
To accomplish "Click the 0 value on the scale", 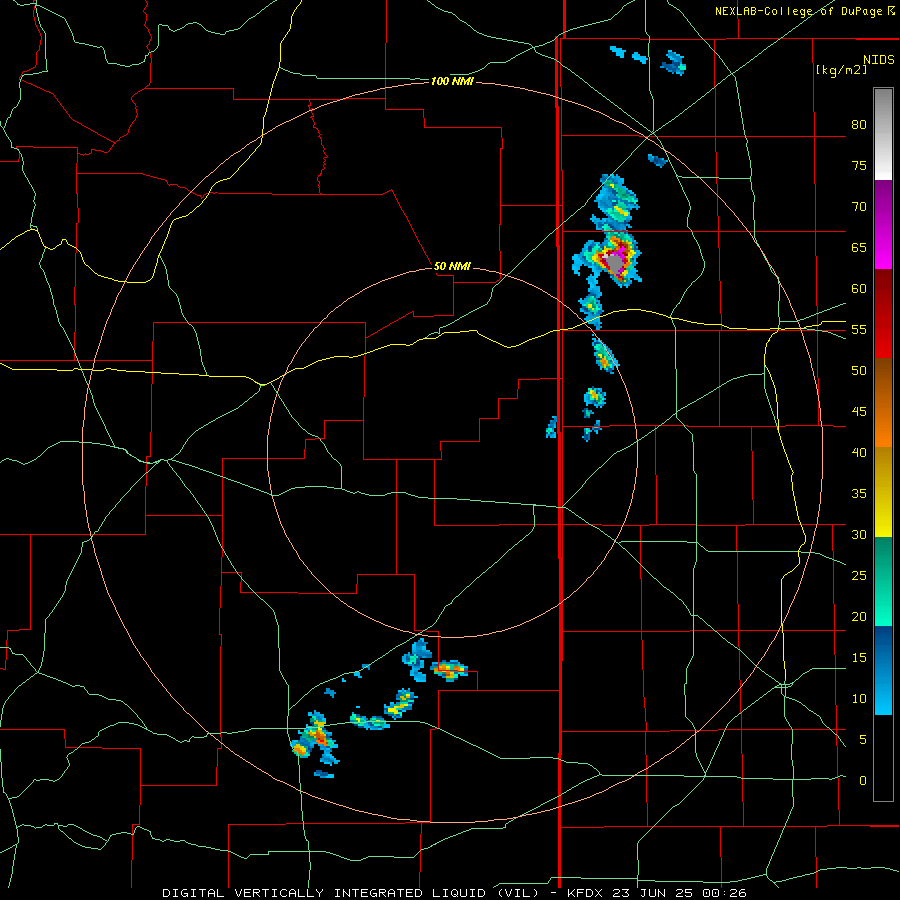I will point(863,781).
